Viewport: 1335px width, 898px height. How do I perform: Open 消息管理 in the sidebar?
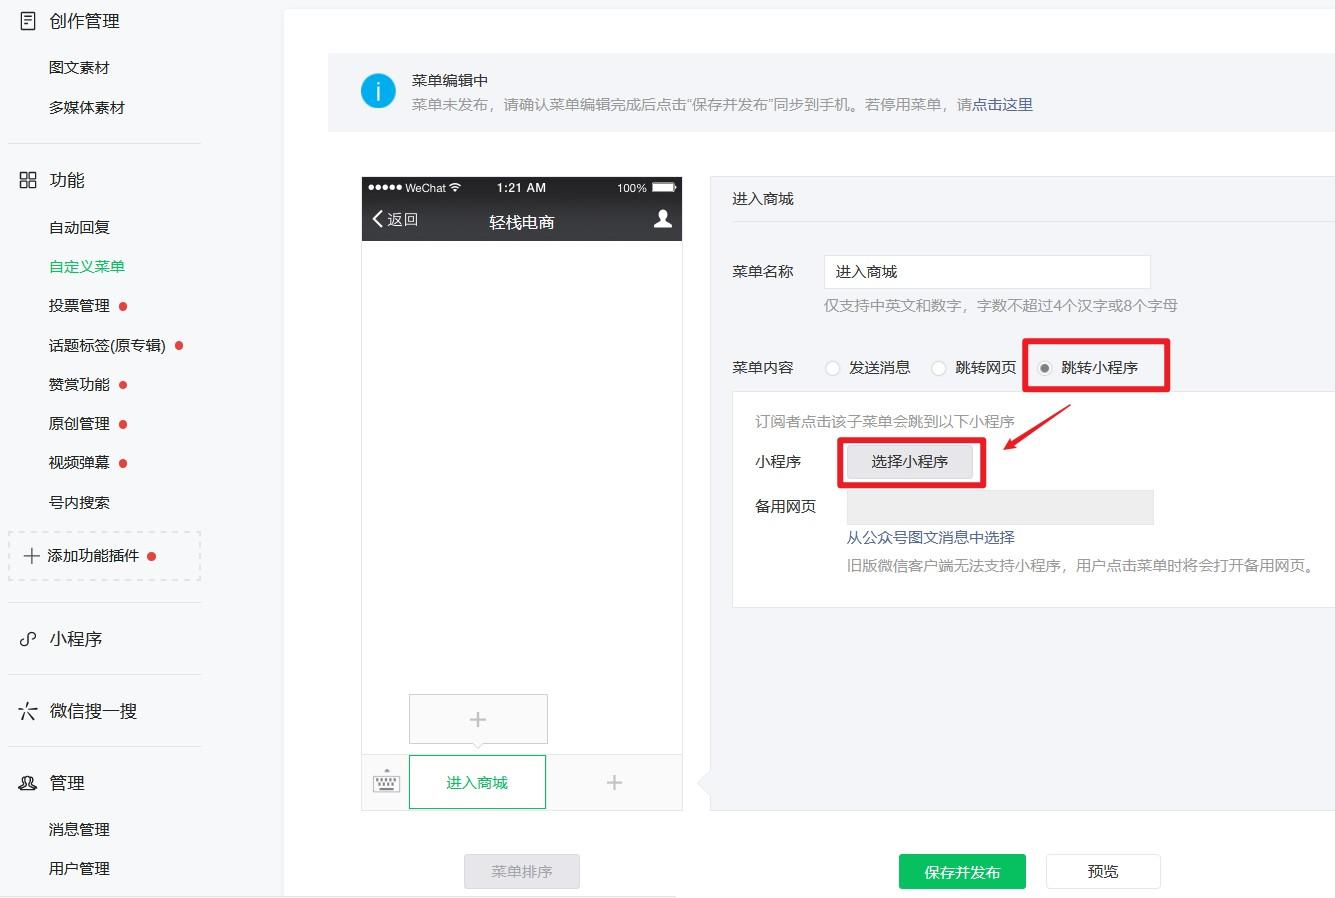point(79,829)
